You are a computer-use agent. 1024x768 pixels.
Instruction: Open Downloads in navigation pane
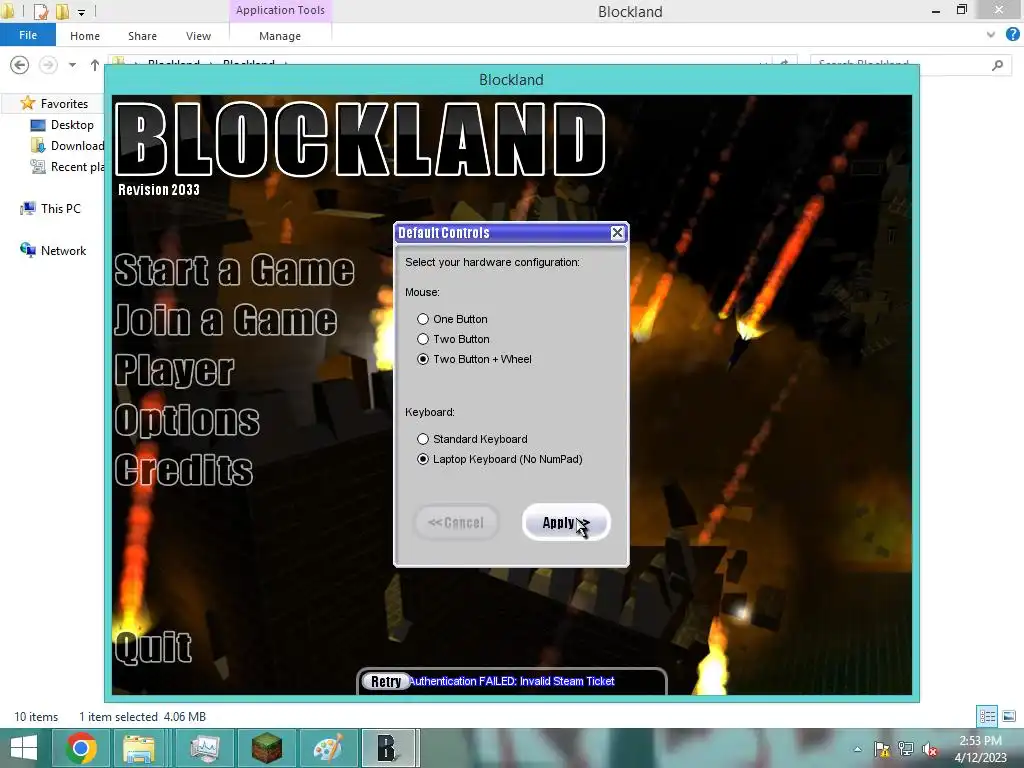click(67, 146)
